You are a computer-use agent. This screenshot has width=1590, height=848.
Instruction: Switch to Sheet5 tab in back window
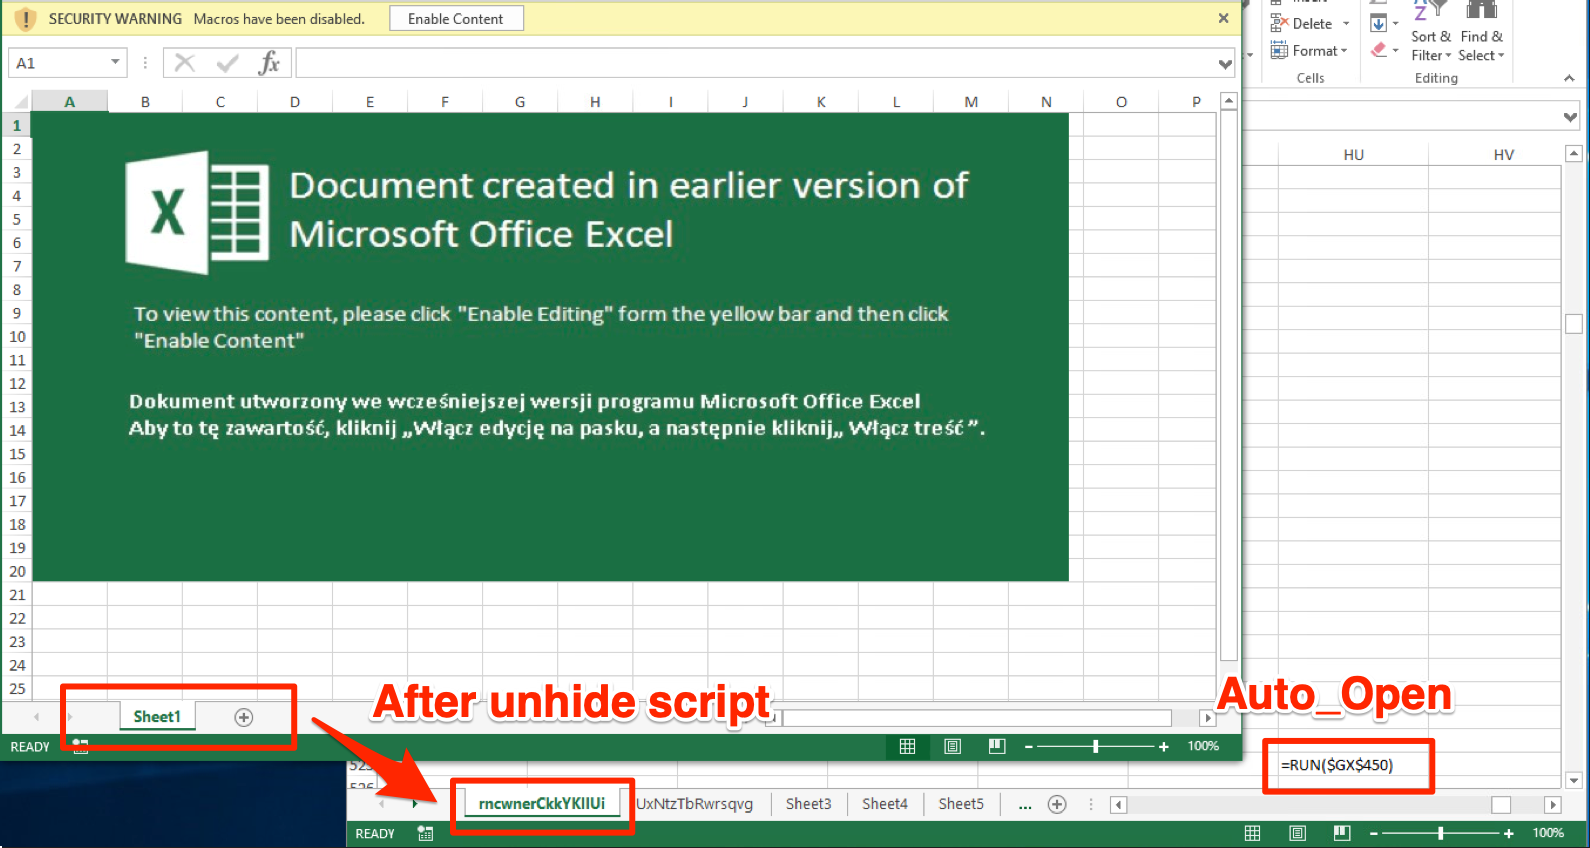[961, 803]
